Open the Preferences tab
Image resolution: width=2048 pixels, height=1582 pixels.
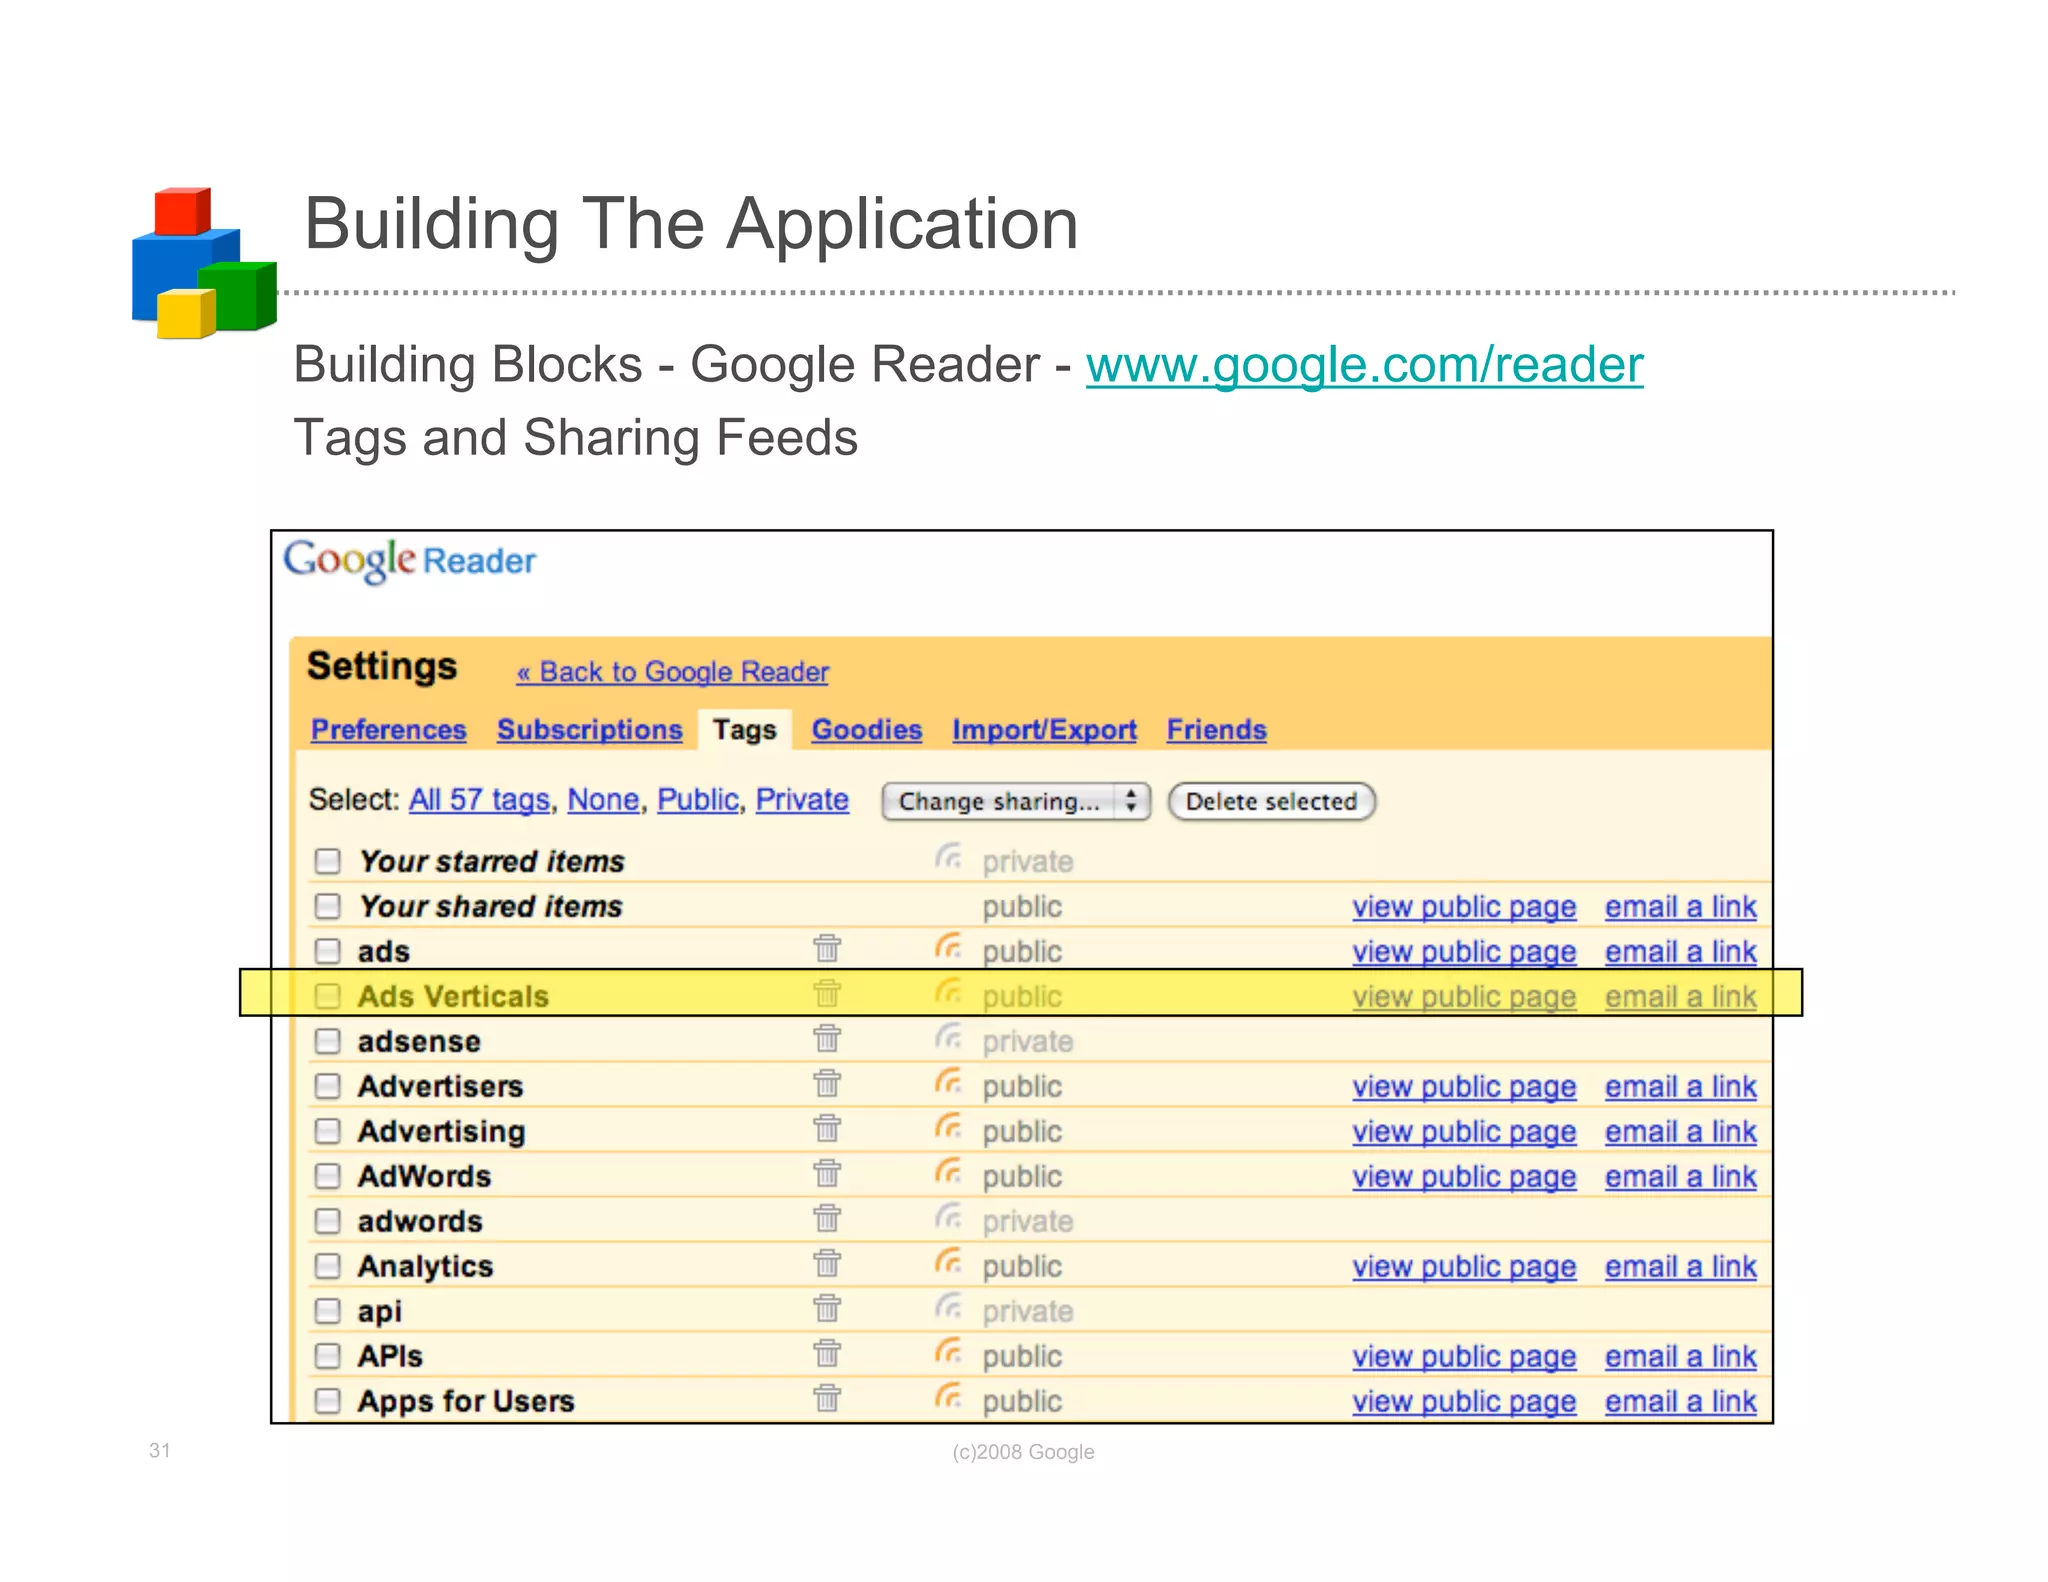(x=388, y=730)
